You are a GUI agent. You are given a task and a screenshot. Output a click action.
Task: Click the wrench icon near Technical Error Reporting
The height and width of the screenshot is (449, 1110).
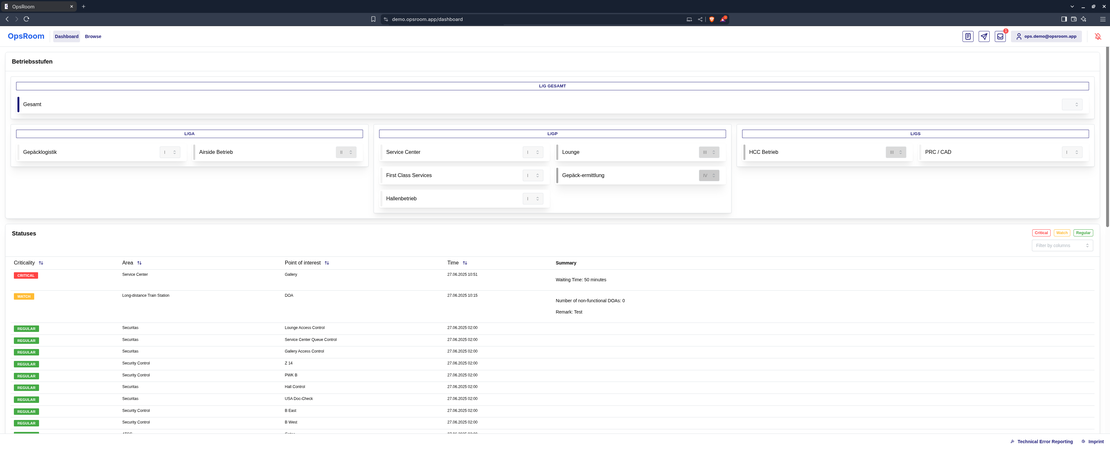1012,441
